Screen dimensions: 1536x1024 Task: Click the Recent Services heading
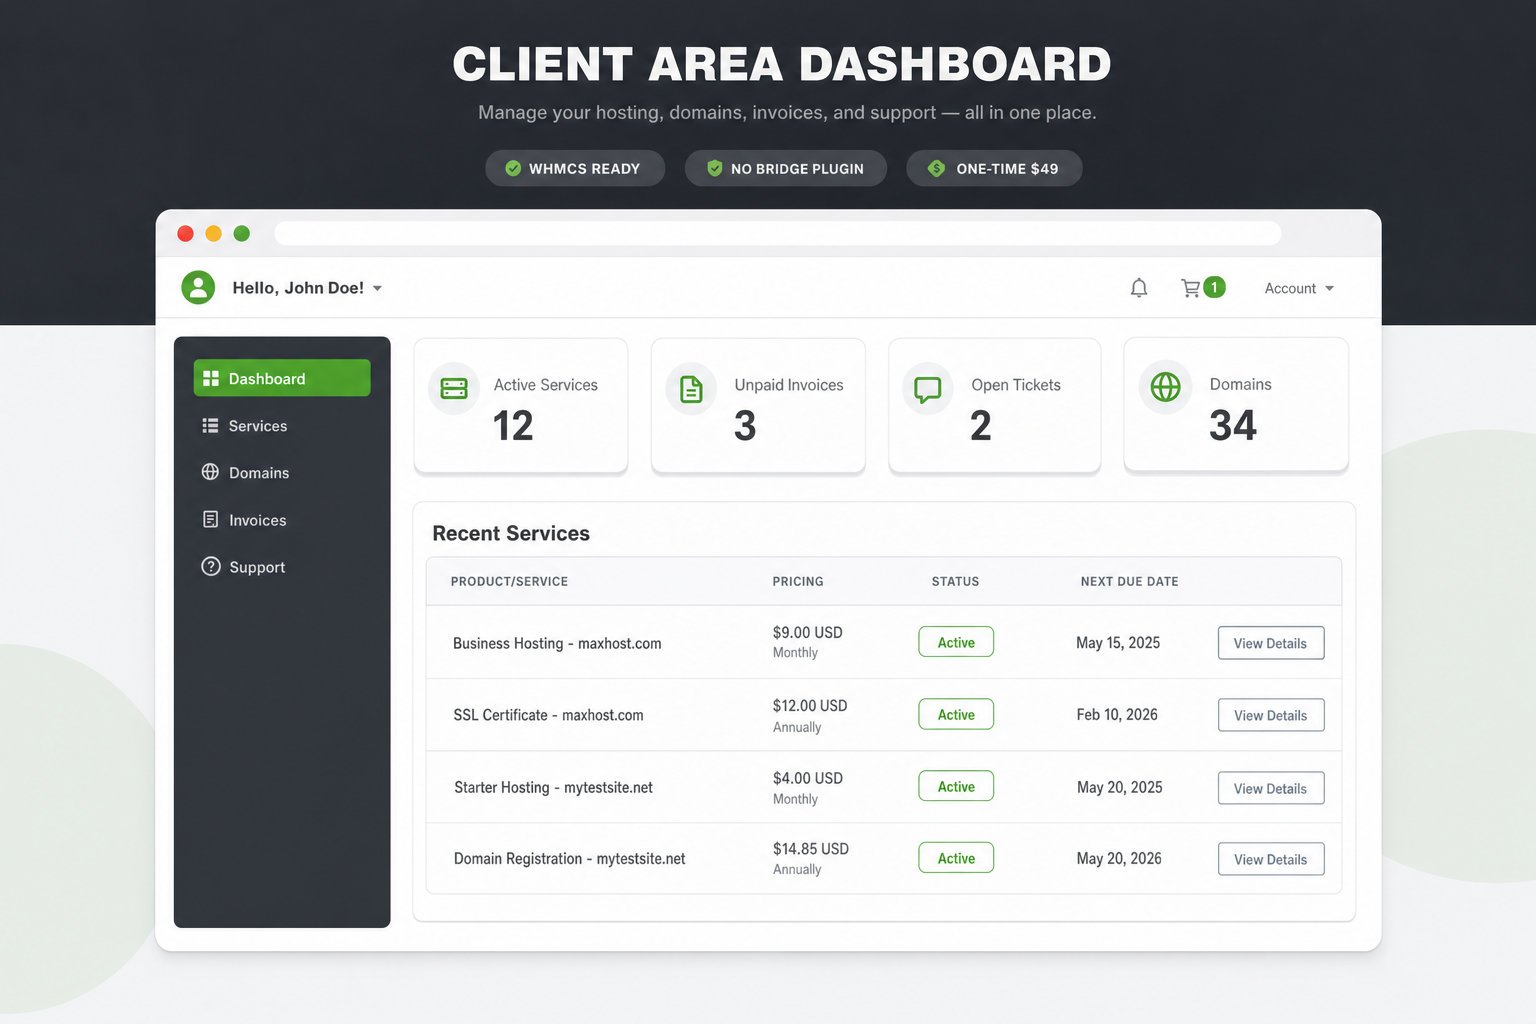click(511, 533)
